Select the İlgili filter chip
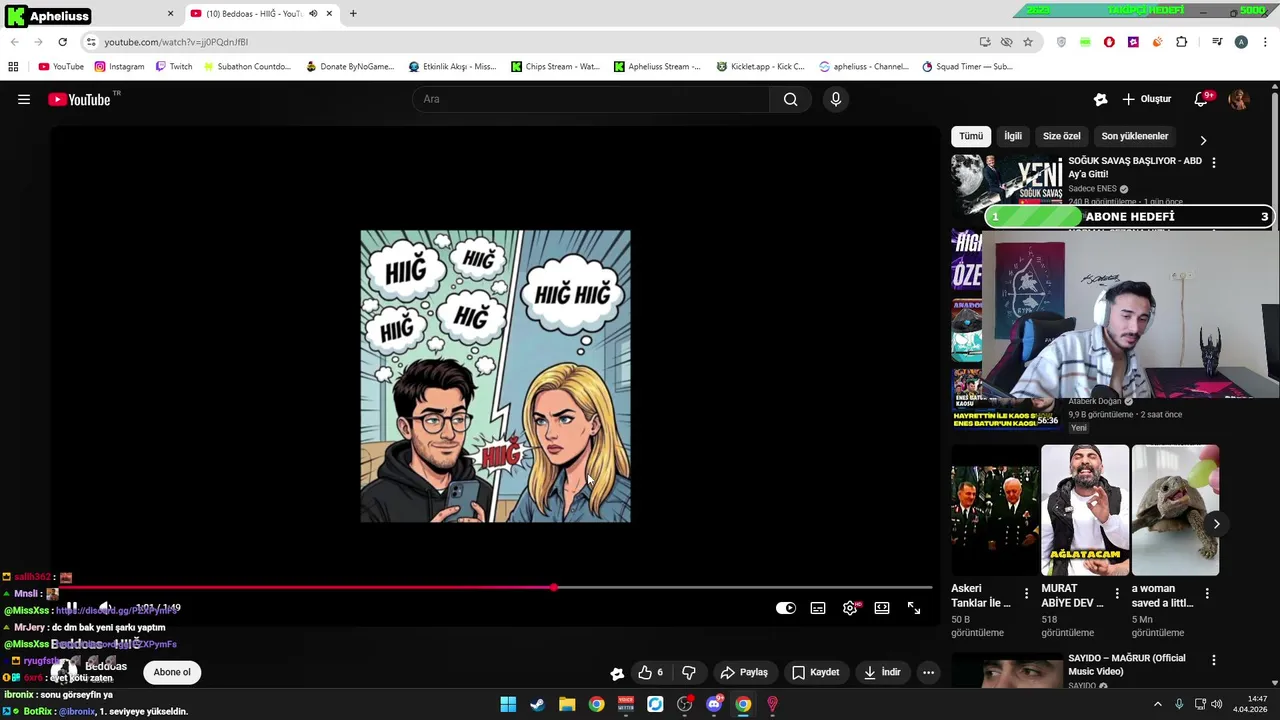This screenshot has width=1280, height=720. [1013, 136]
